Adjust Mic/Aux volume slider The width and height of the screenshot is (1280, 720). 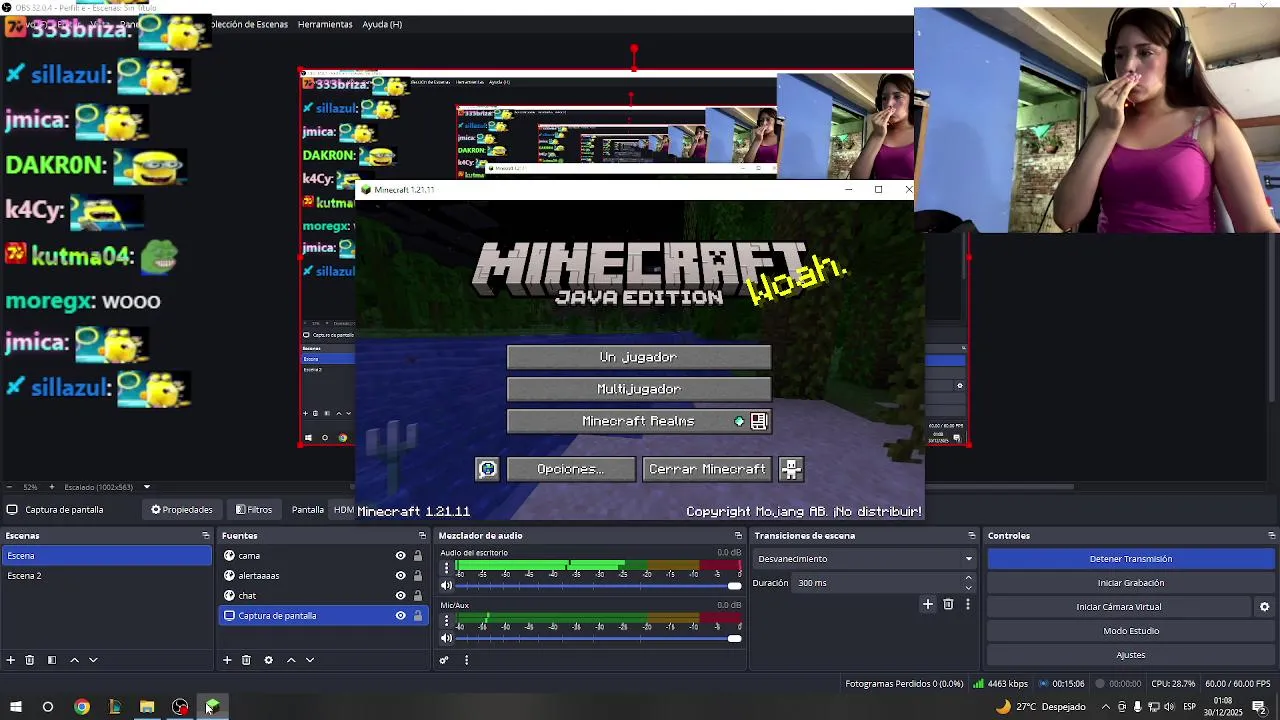tap(597, 638)
